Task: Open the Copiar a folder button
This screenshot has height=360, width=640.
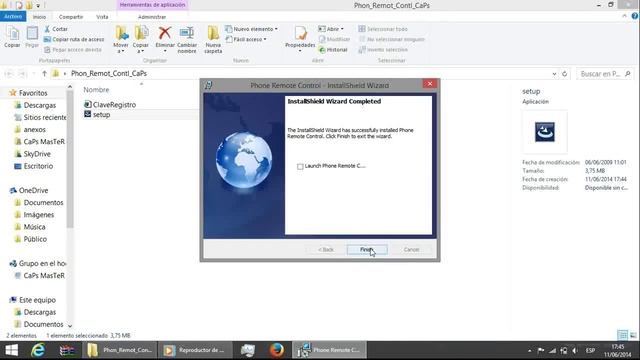Action: [x=141, y=39]
